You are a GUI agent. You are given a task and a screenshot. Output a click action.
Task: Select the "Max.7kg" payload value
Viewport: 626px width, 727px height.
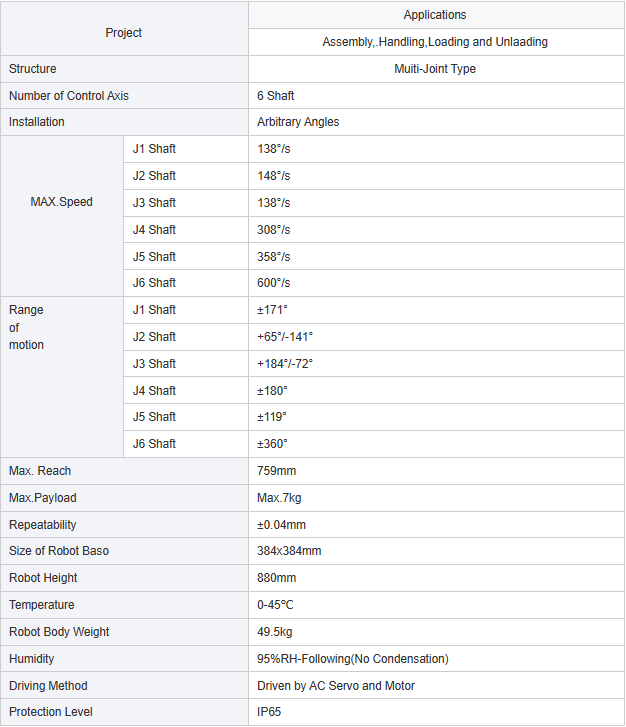pos(280,498)
